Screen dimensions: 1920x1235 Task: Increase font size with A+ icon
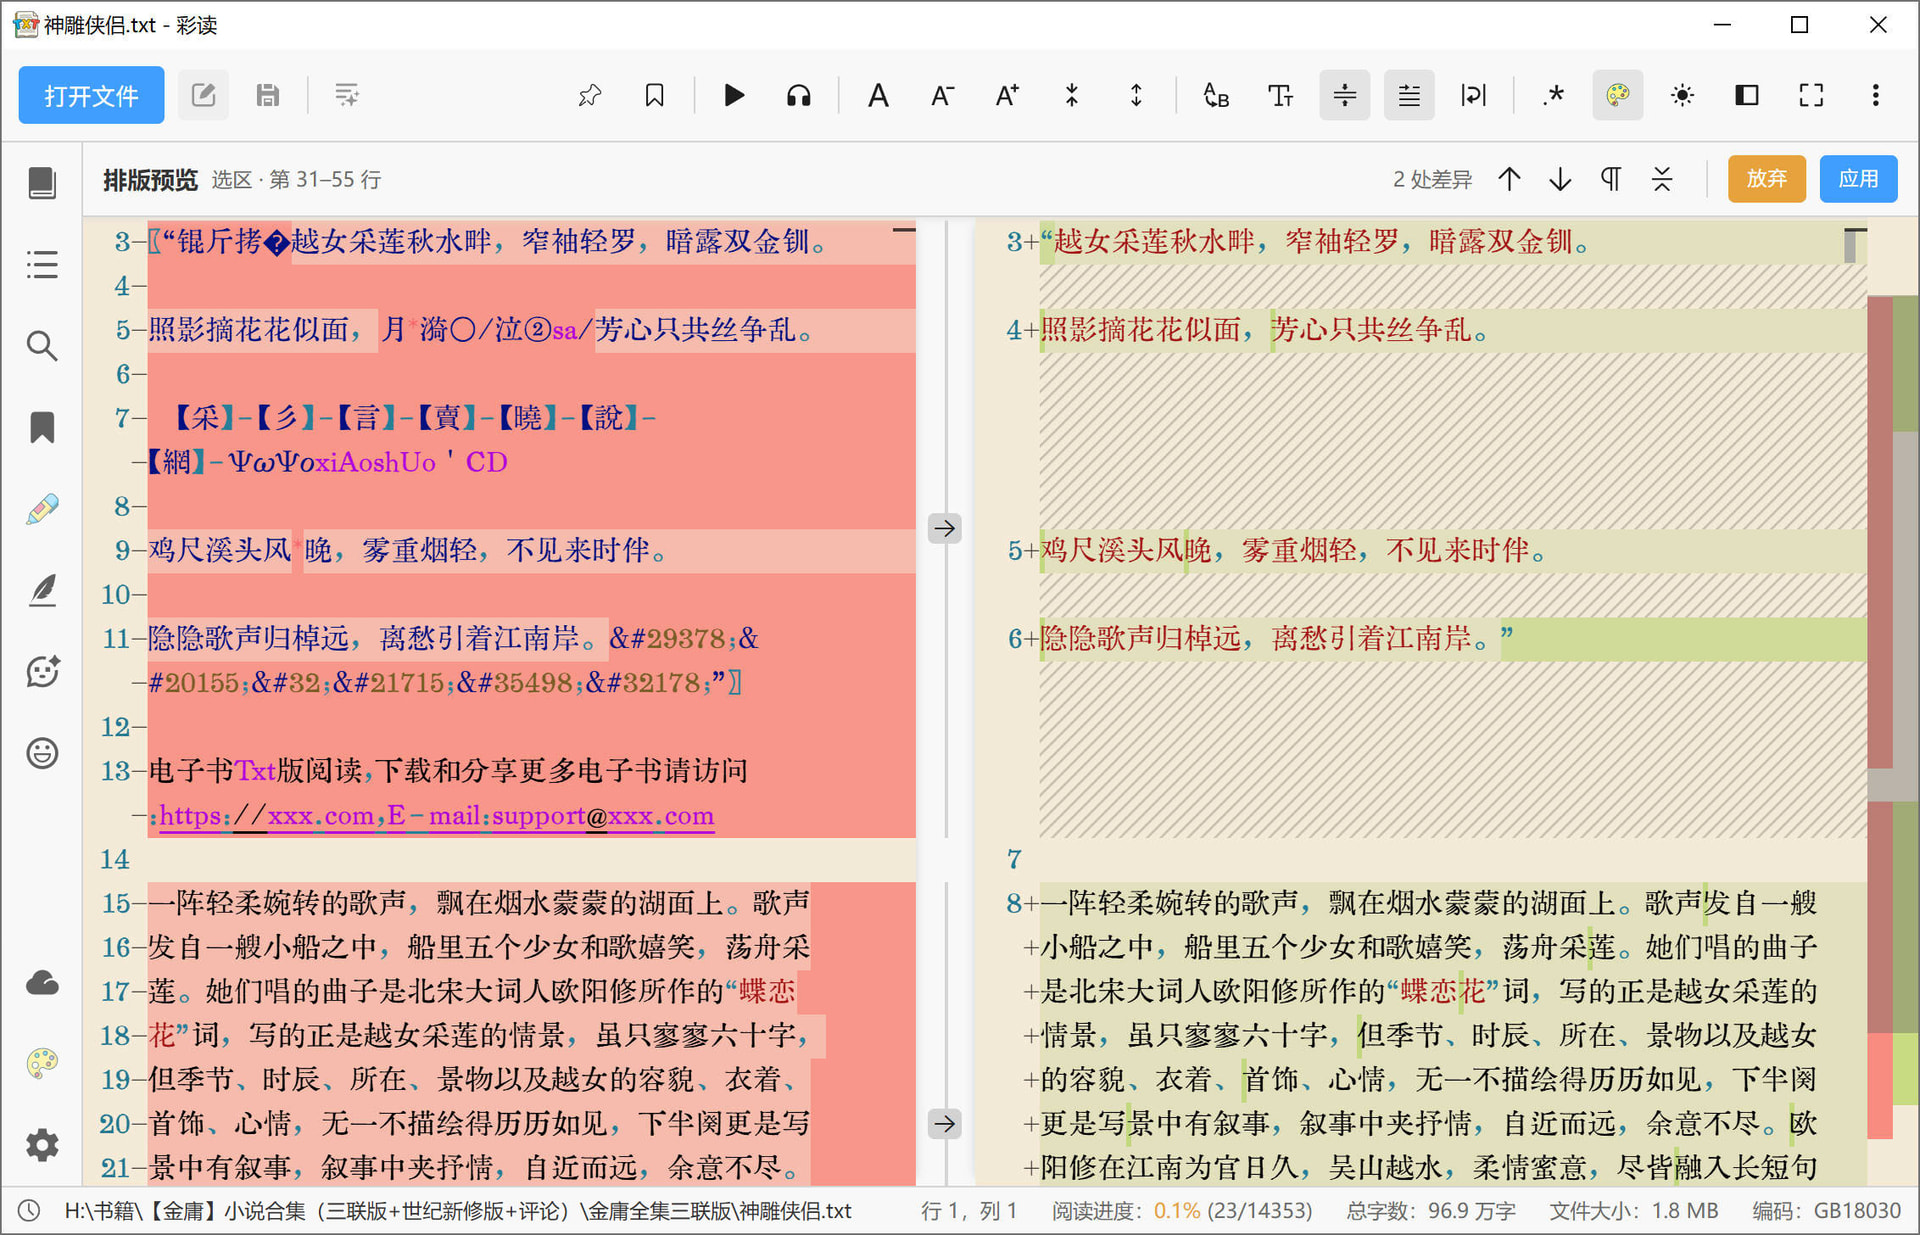click(1007, 96)
